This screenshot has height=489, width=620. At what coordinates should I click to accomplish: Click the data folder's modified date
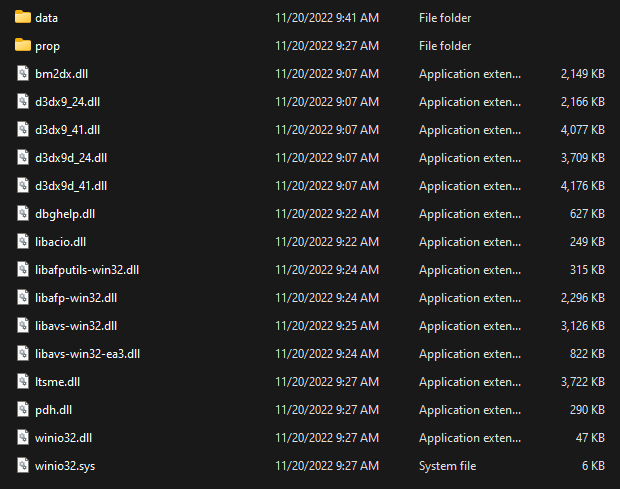pos(326,18)
